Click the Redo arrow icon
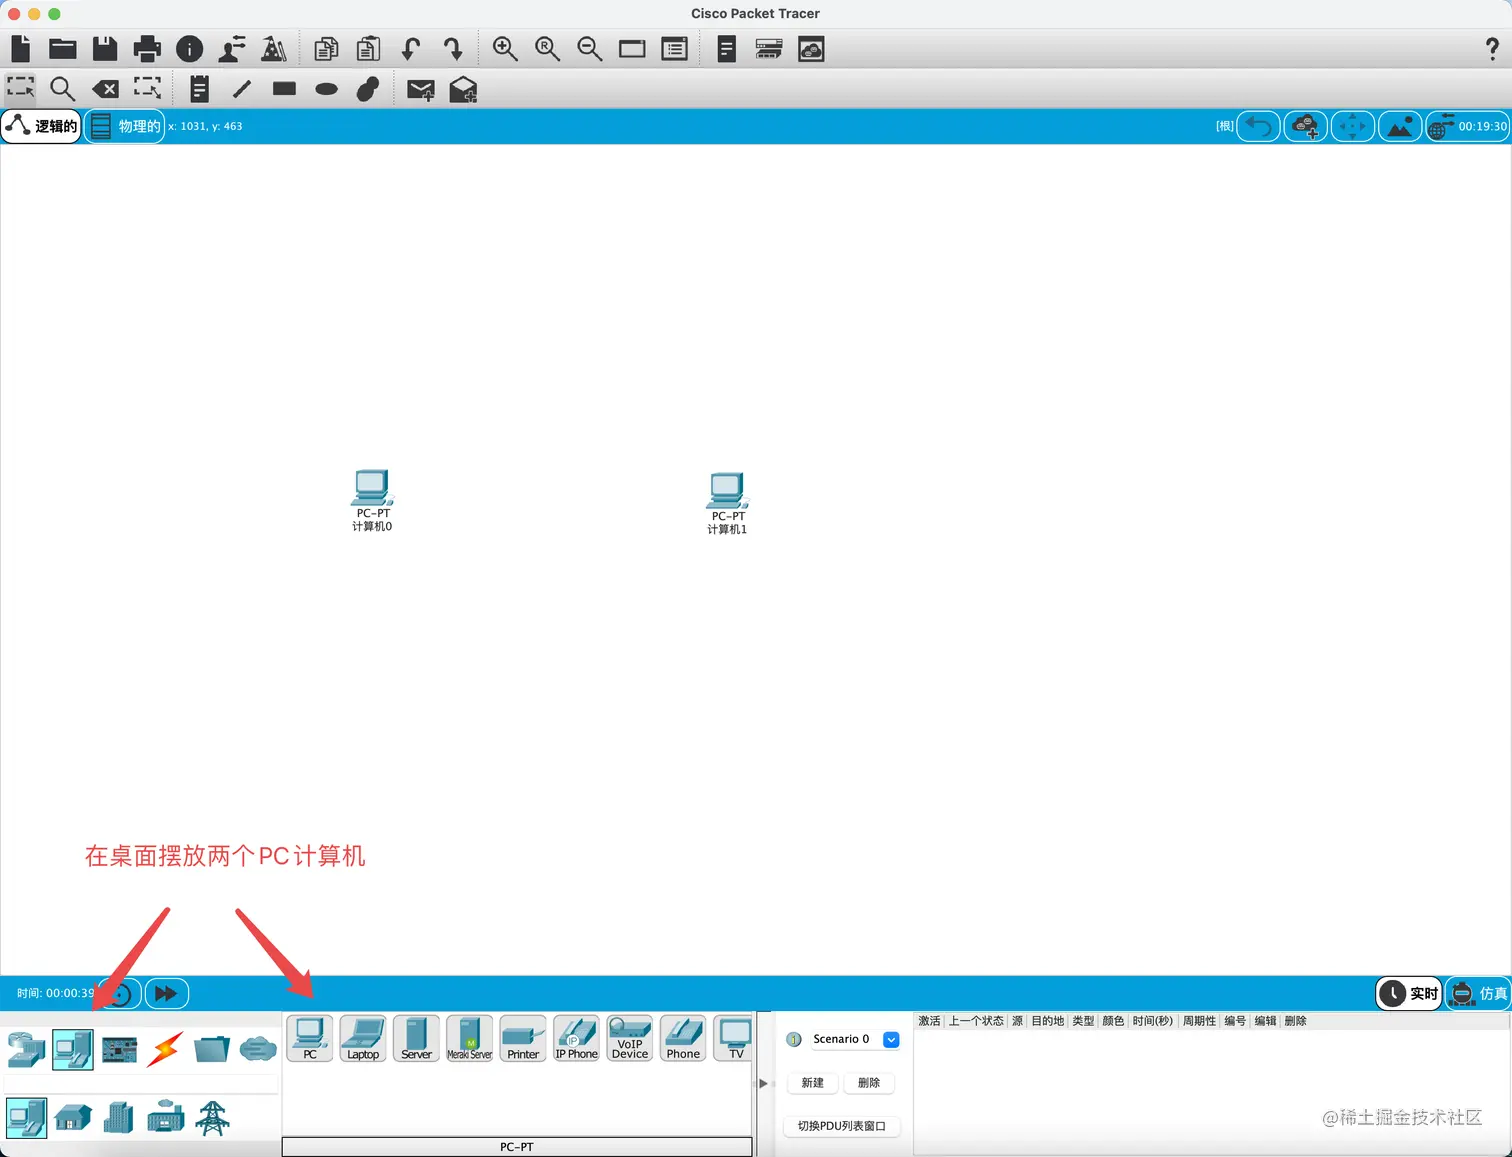Image resolution: width=1512 pixels, height=1157 pixels. point(452,48)
